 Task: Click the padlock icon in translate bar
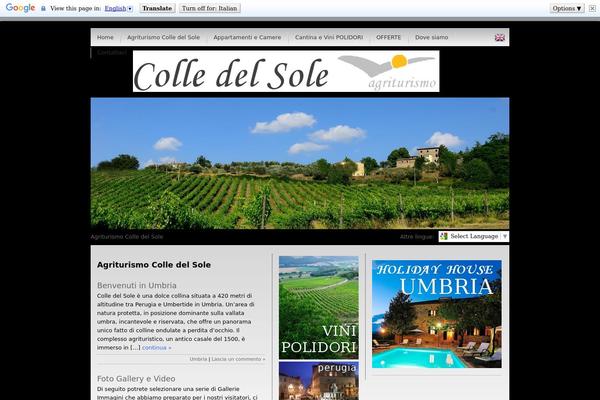click(43, 8)
